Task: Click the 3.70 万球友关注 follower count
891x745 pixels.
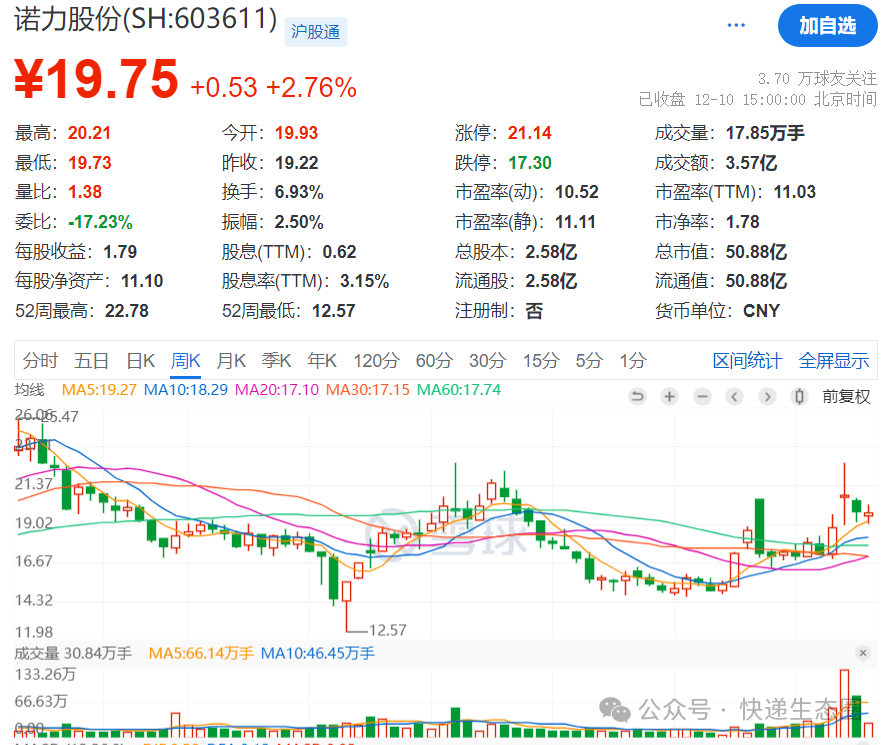Action: coord(817,78)
